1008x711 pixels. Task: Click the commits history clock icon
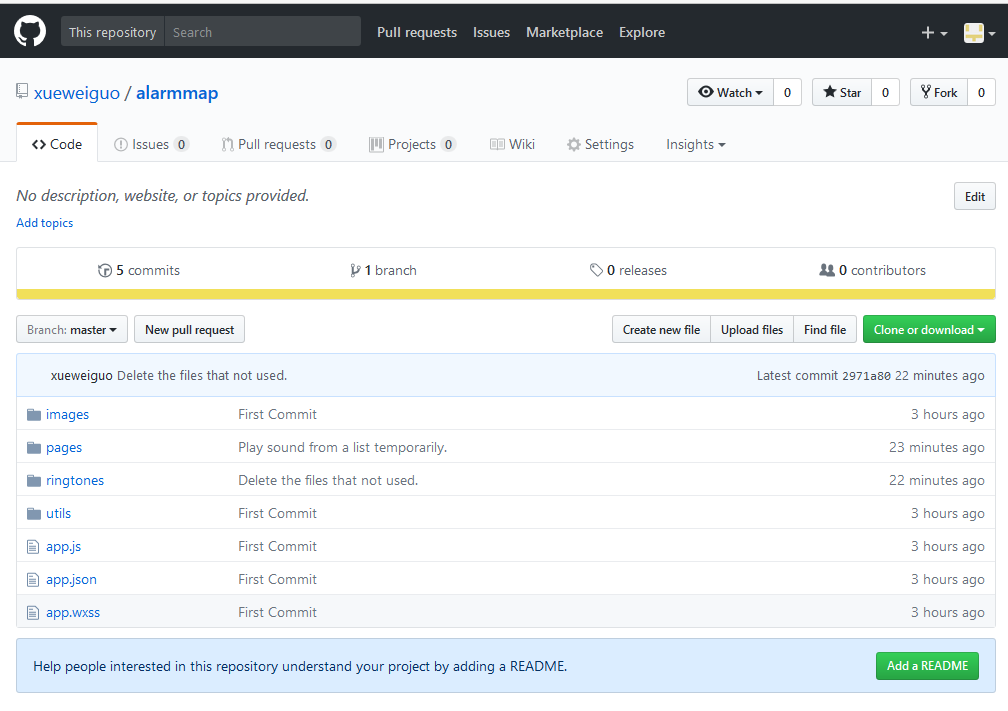pos(105,271)
